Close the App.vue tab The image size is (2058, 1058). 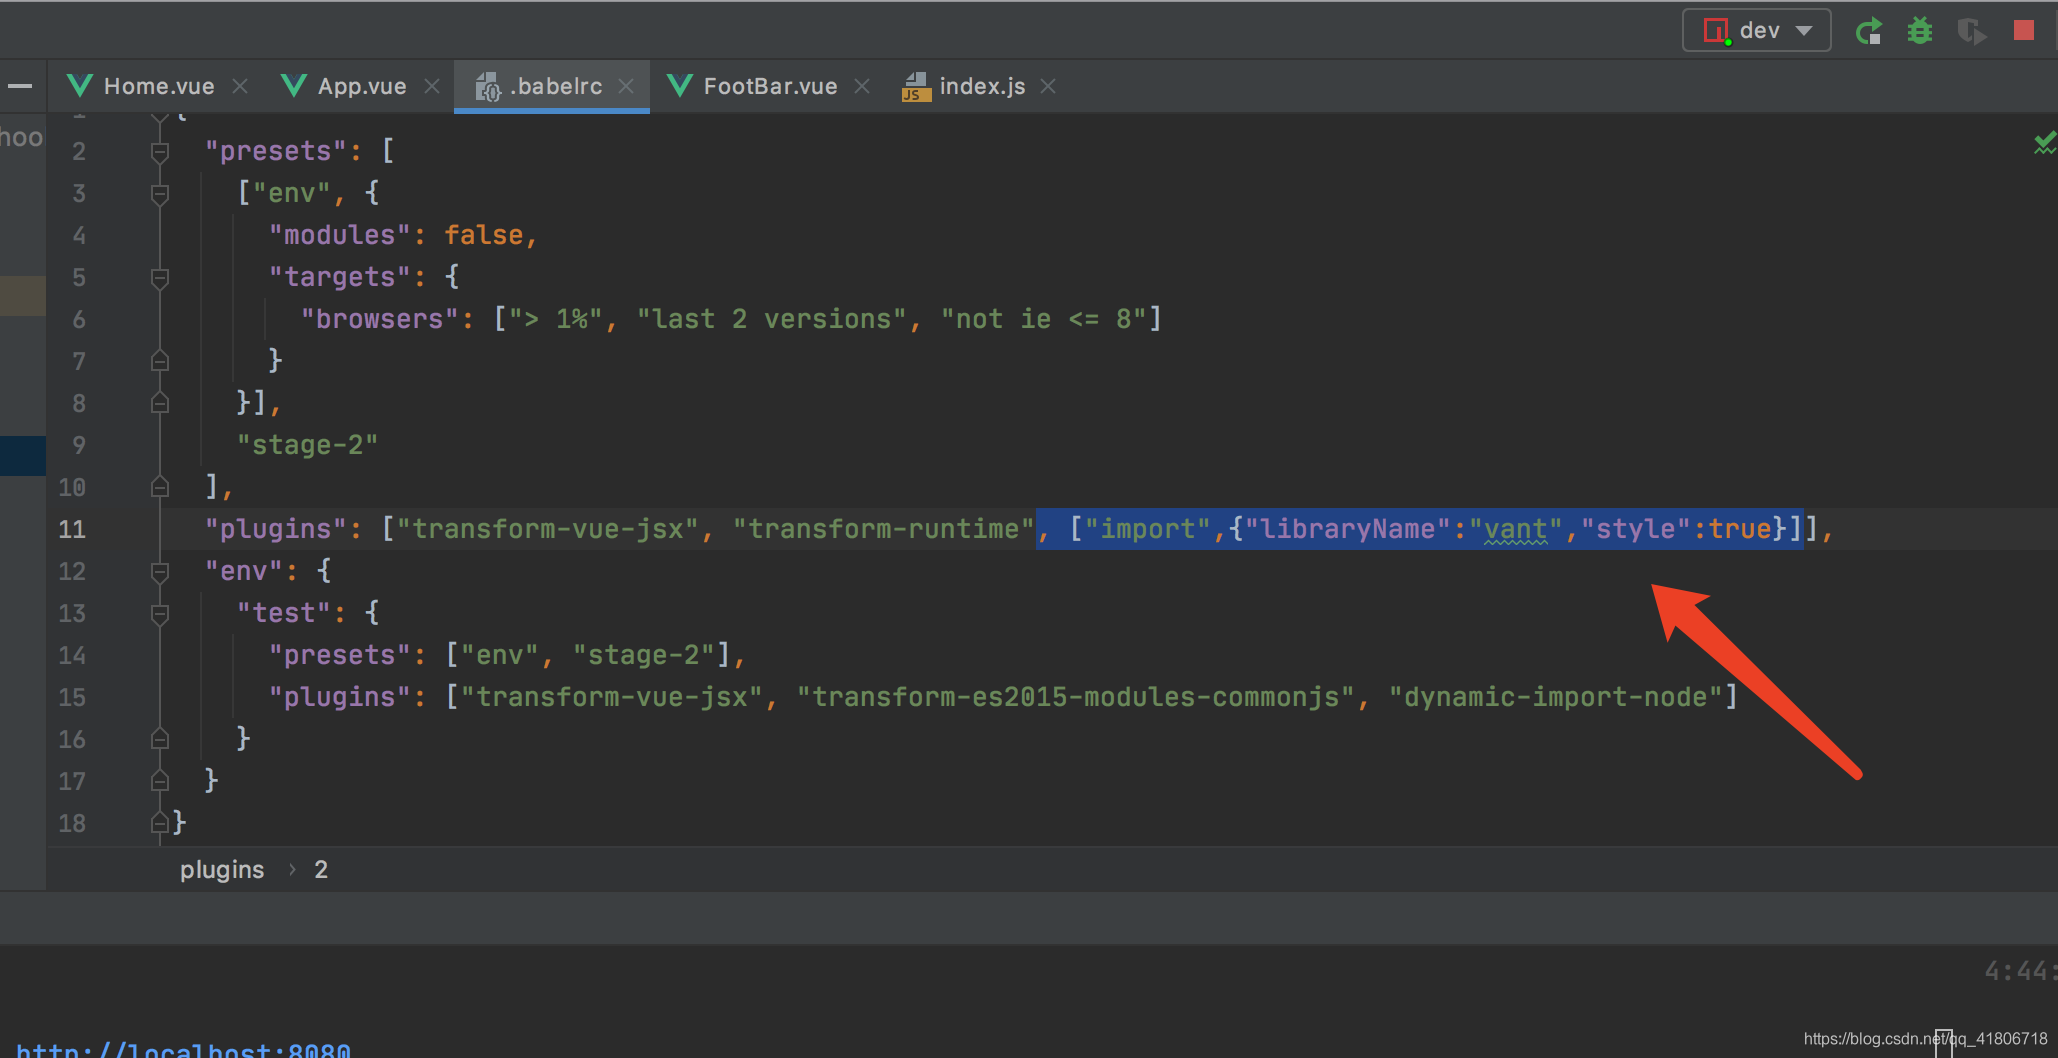coord(432,86)
